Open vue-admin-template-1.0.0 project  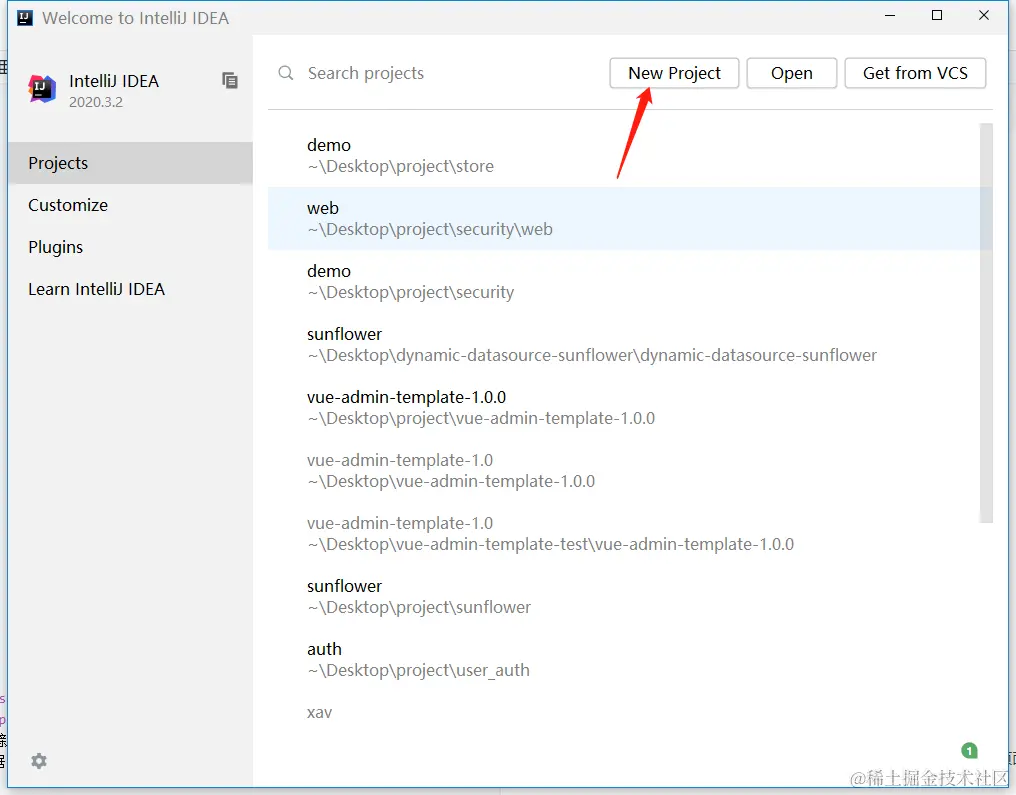click(624, 407)
